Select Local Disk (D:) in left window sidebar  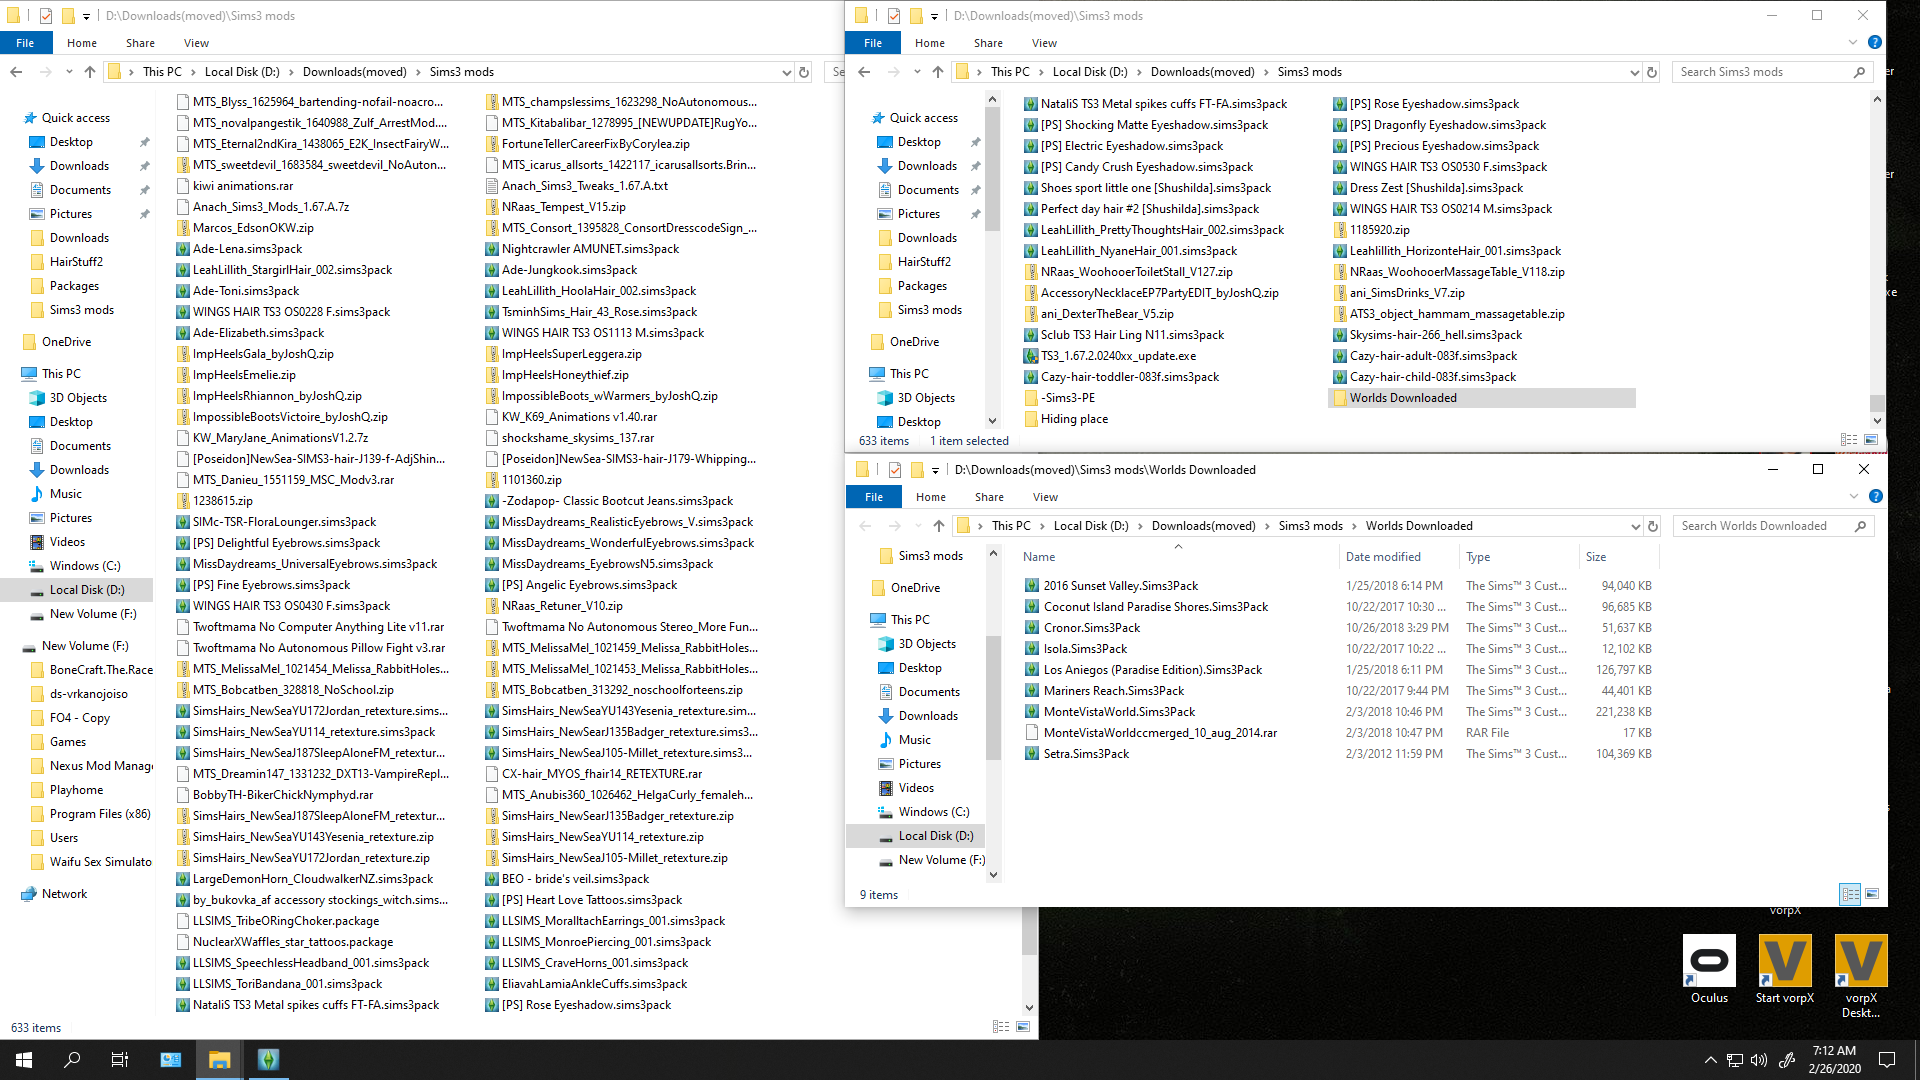[x=87, y=590]
